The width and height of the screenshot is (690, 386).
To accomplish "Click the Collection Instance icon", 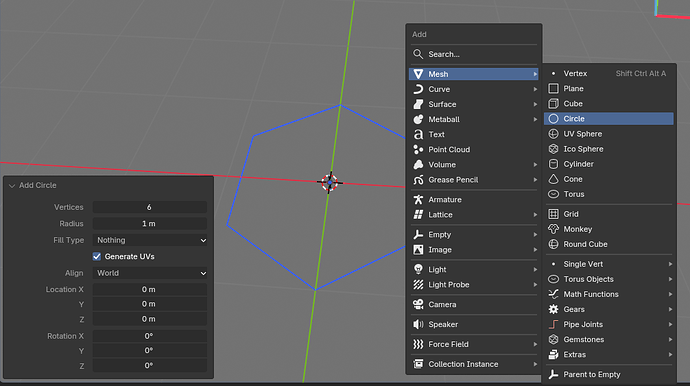I will click(418, 364).
